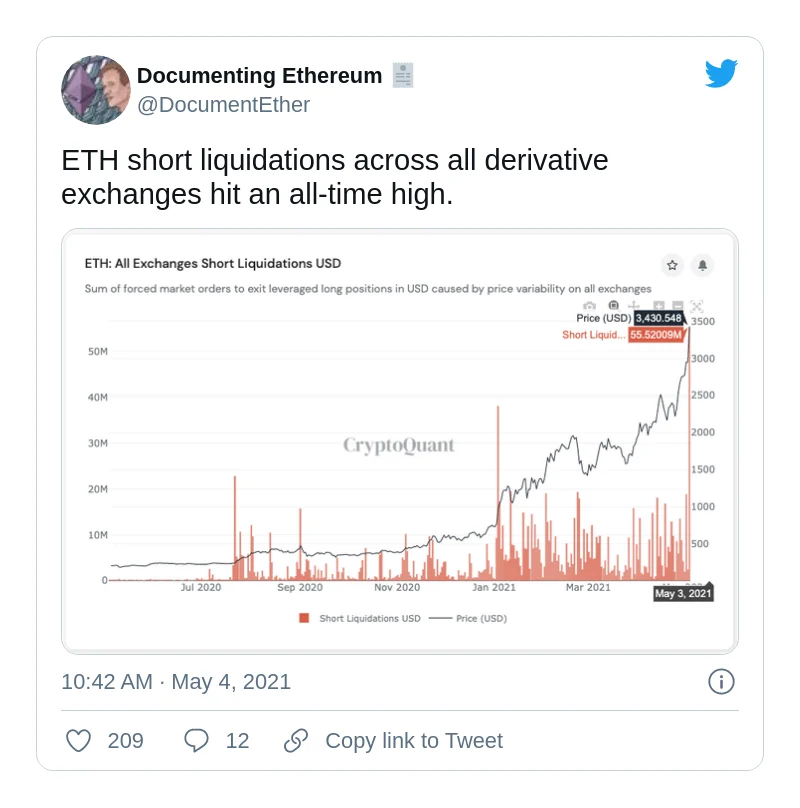Download chart snapshot with camera icon
Screen dimensions: 800x808
590,306
